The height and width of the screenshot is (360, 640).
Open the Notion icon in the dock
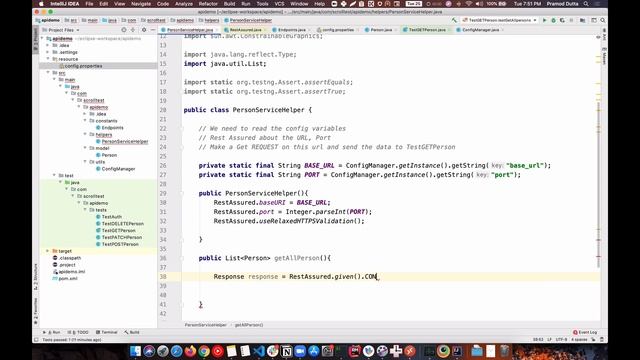click(286, 351)
